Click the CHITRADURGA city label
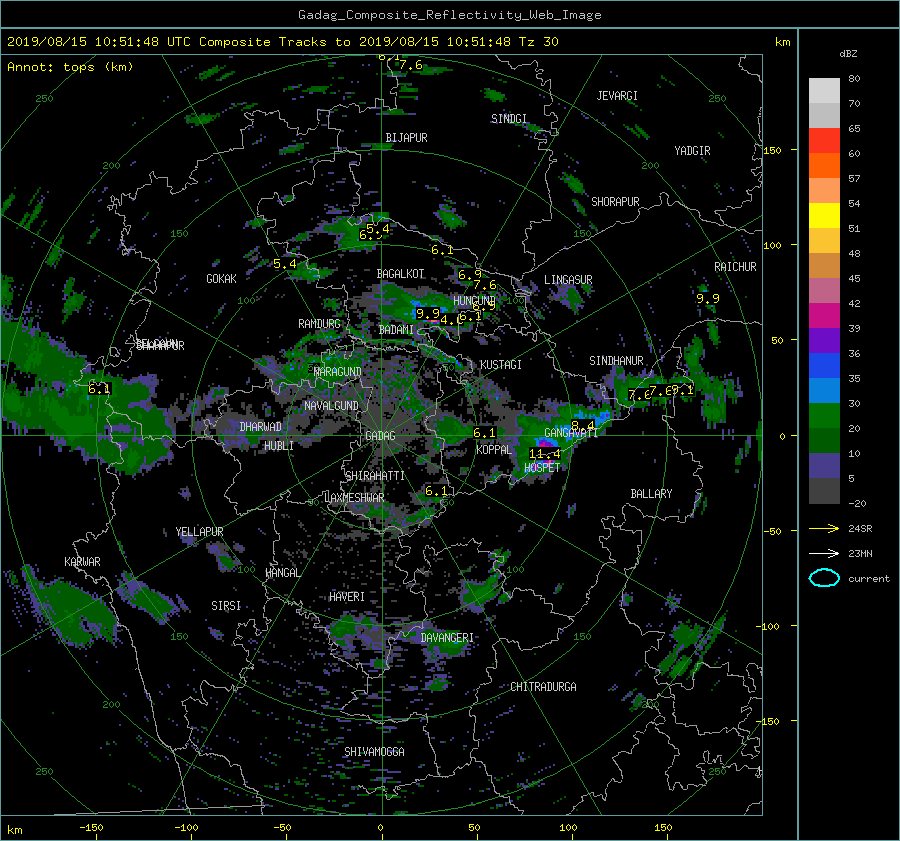 click(543, 687)
